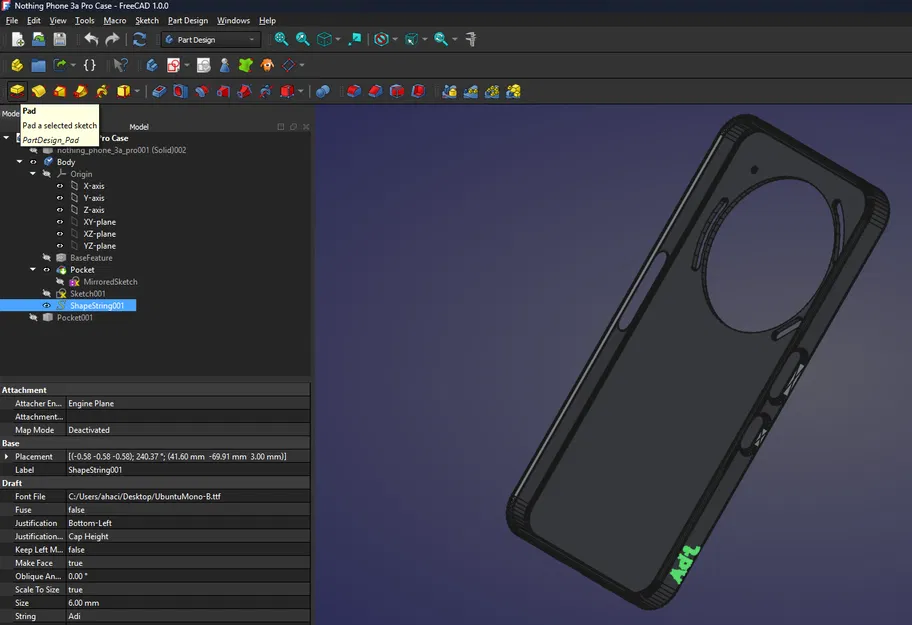The image size is (912, 625).
Task: Select the Revolution tool
Action: pyautogui.click(x=38, y=90)
